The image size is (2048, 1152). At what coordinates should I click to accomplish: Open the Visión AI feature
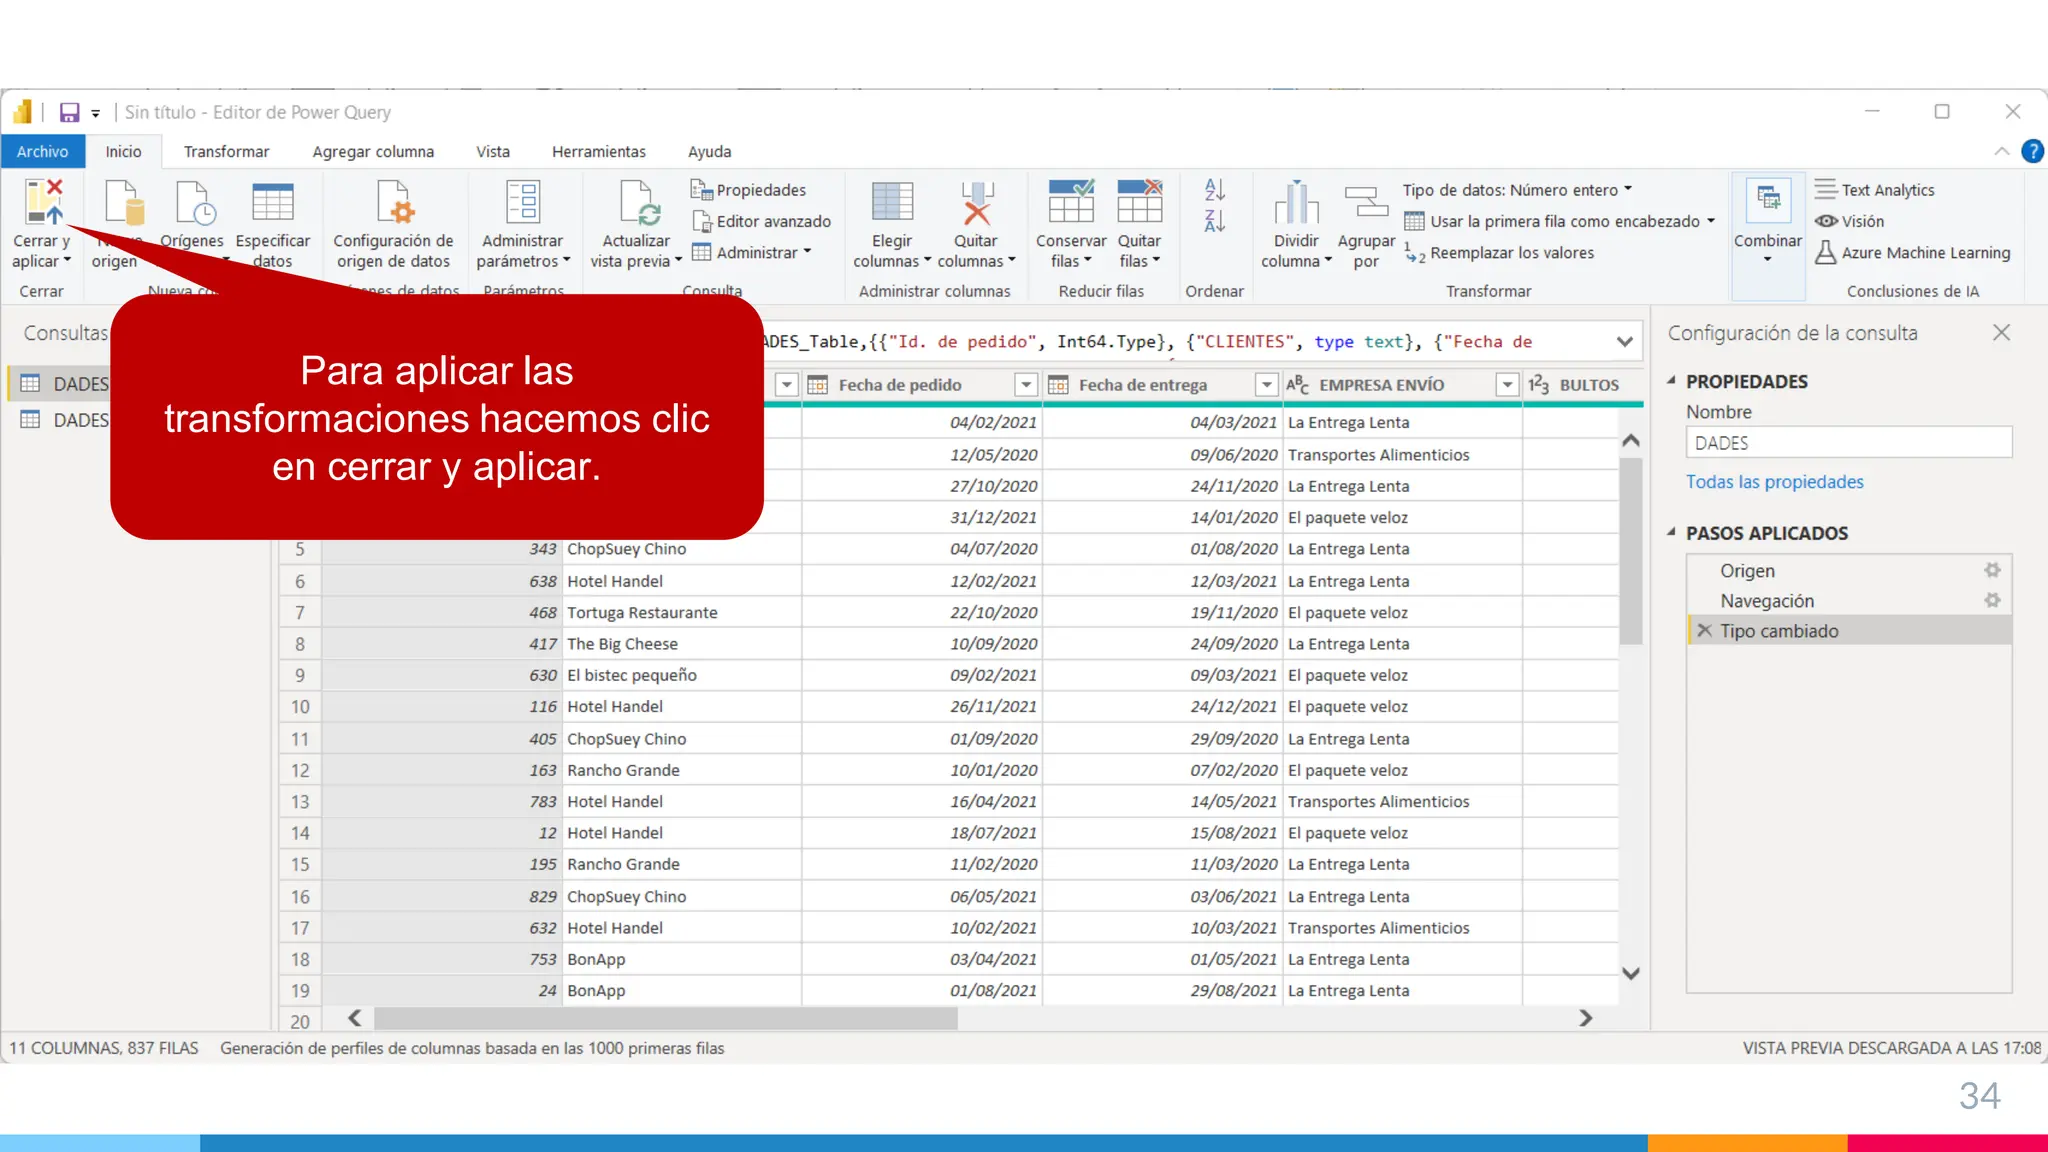[x=1850, y=221]
